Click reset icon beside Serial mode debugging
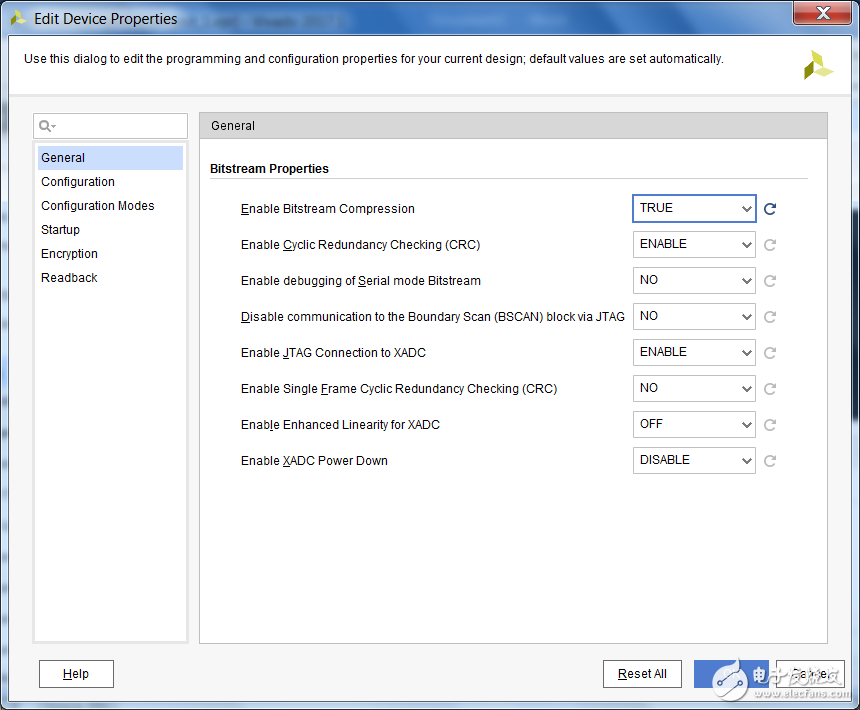The width and height of the screenshot is (860, 710). coord(770,281)
